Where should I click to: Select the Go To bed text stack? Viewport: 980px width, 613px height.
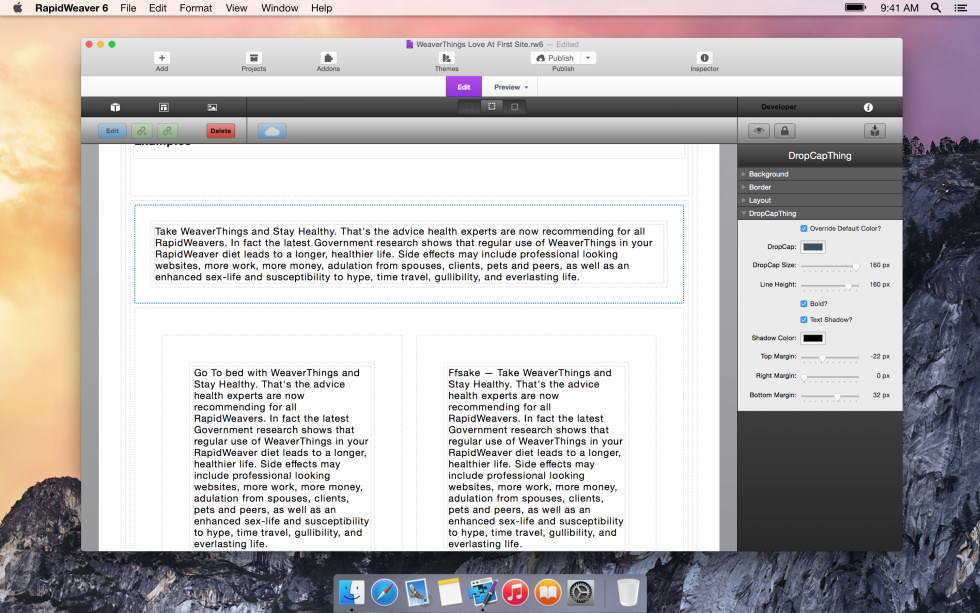tap(281, 458)
